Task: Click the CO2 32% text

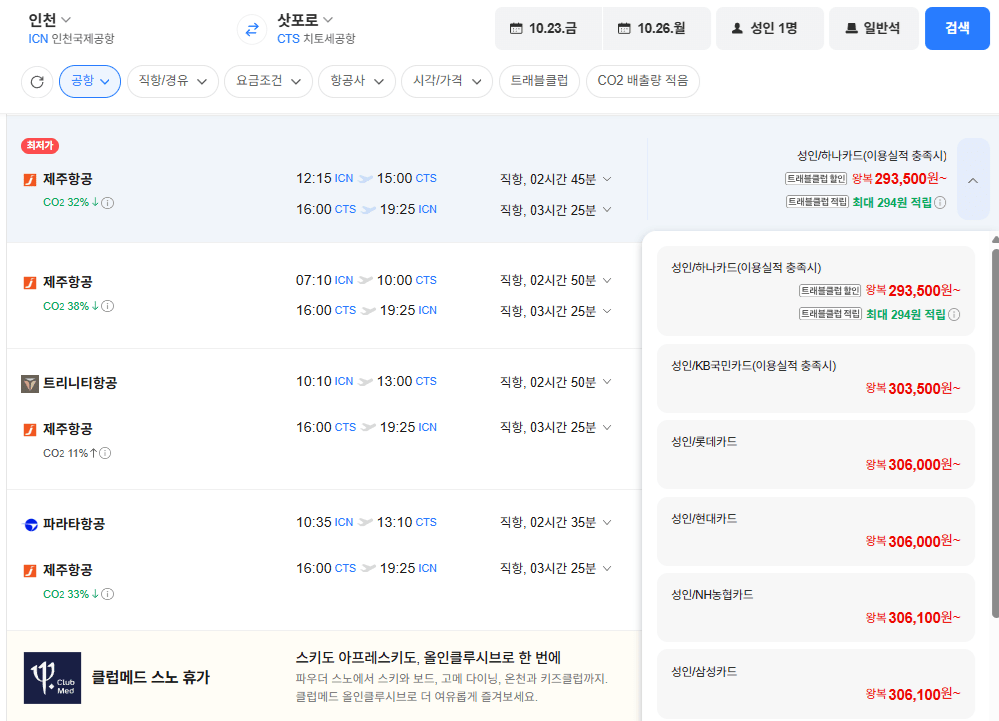Action: click(x=66, y=203)
